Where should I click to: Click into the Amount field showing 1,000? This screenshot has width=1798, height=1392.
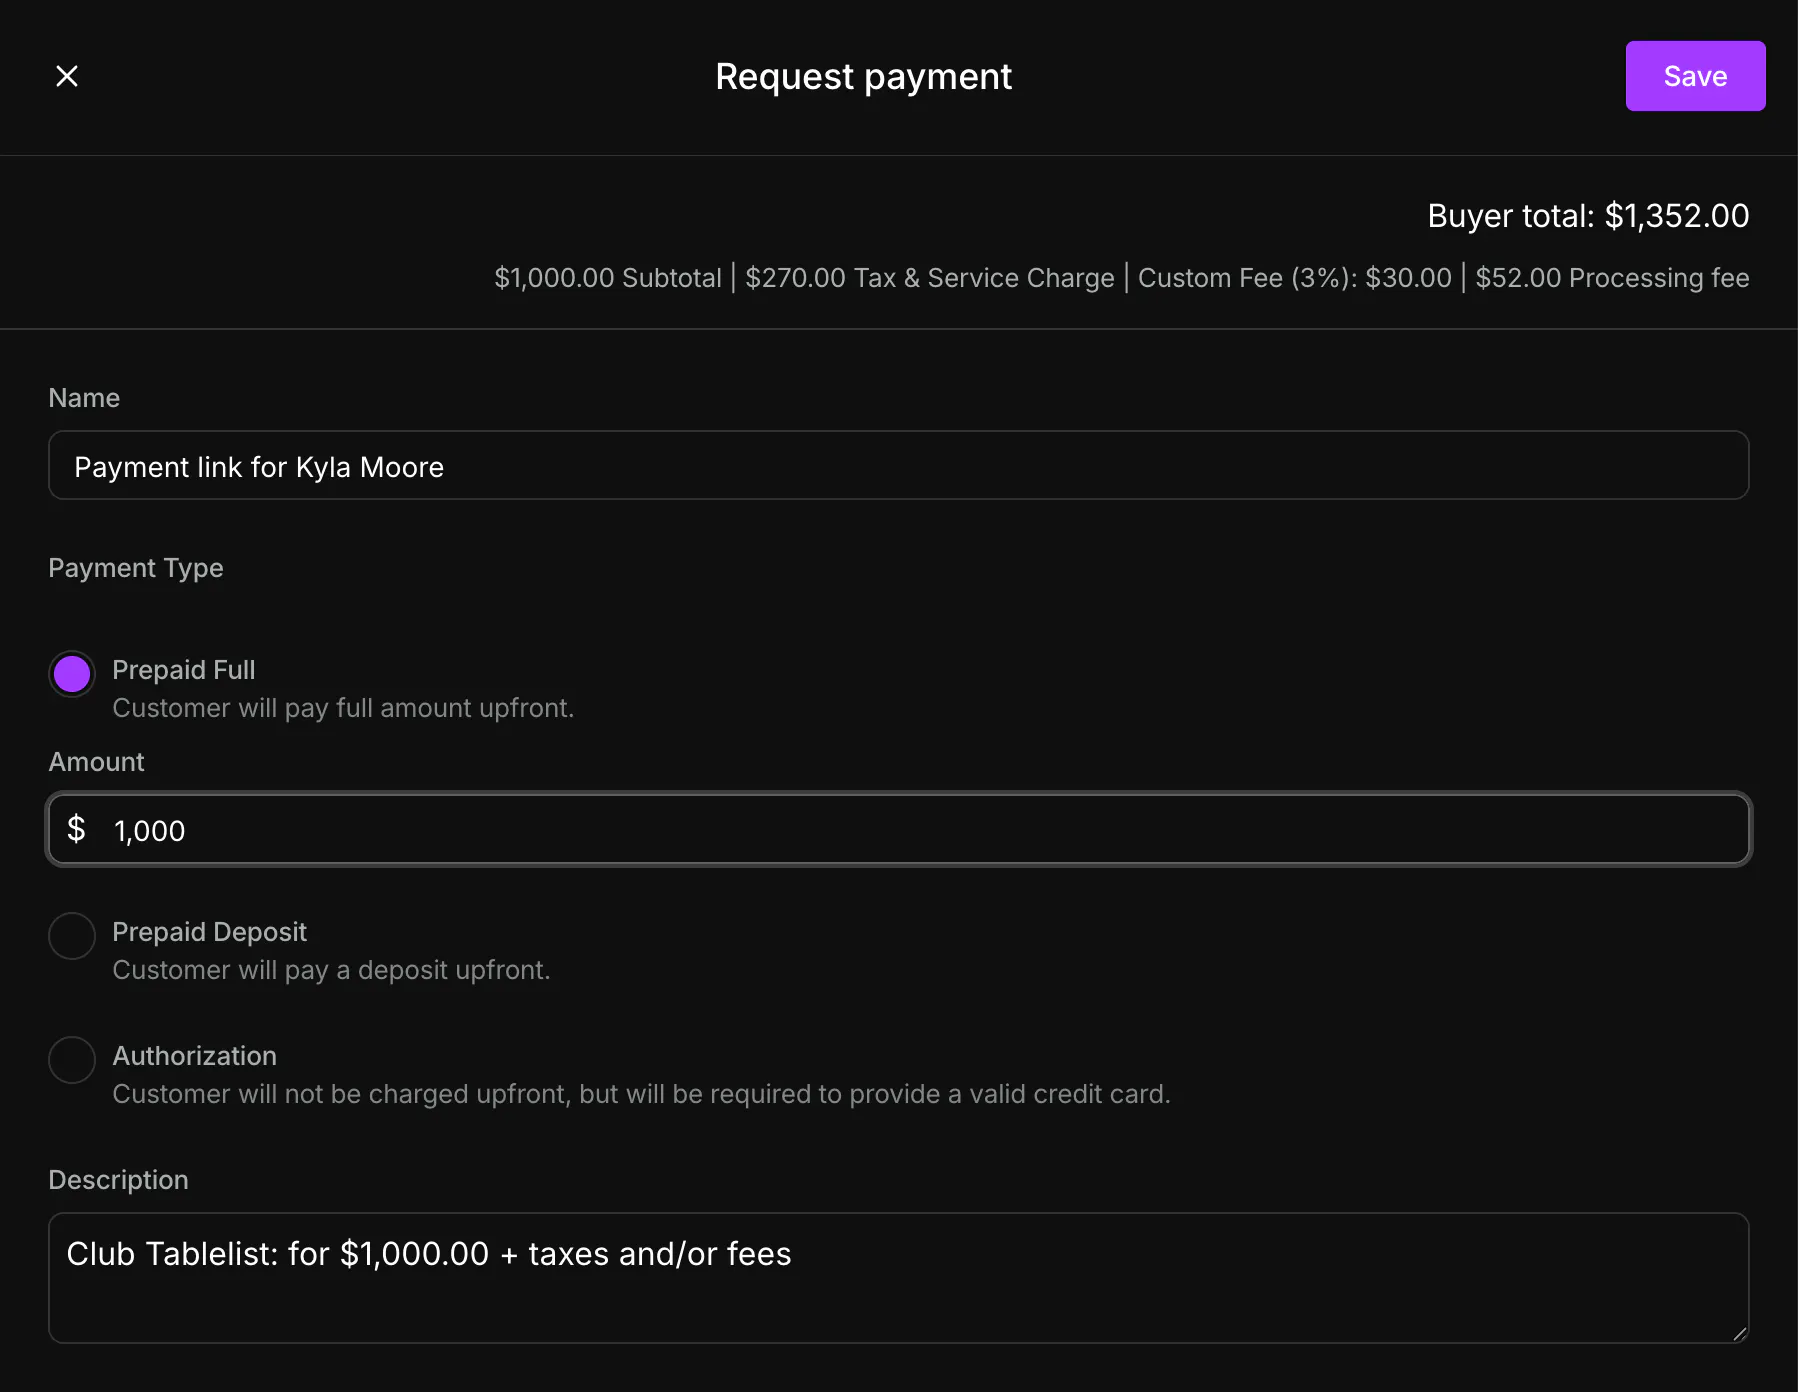click(899, 830)
